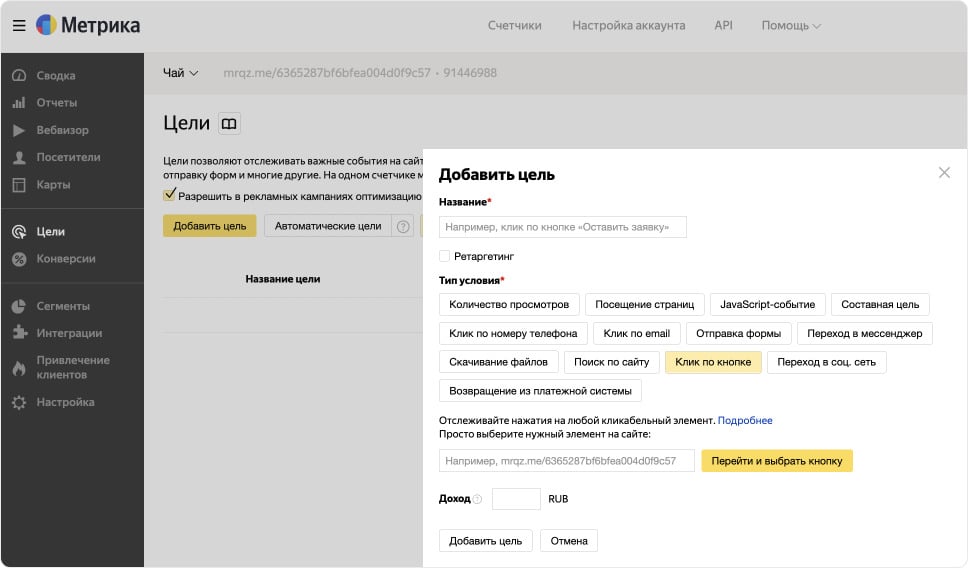Image resolution: width=968 pixels, height=568 pixels.
Task: Select the JavaScript-событие condition type
Action: (x=767, y=304)
